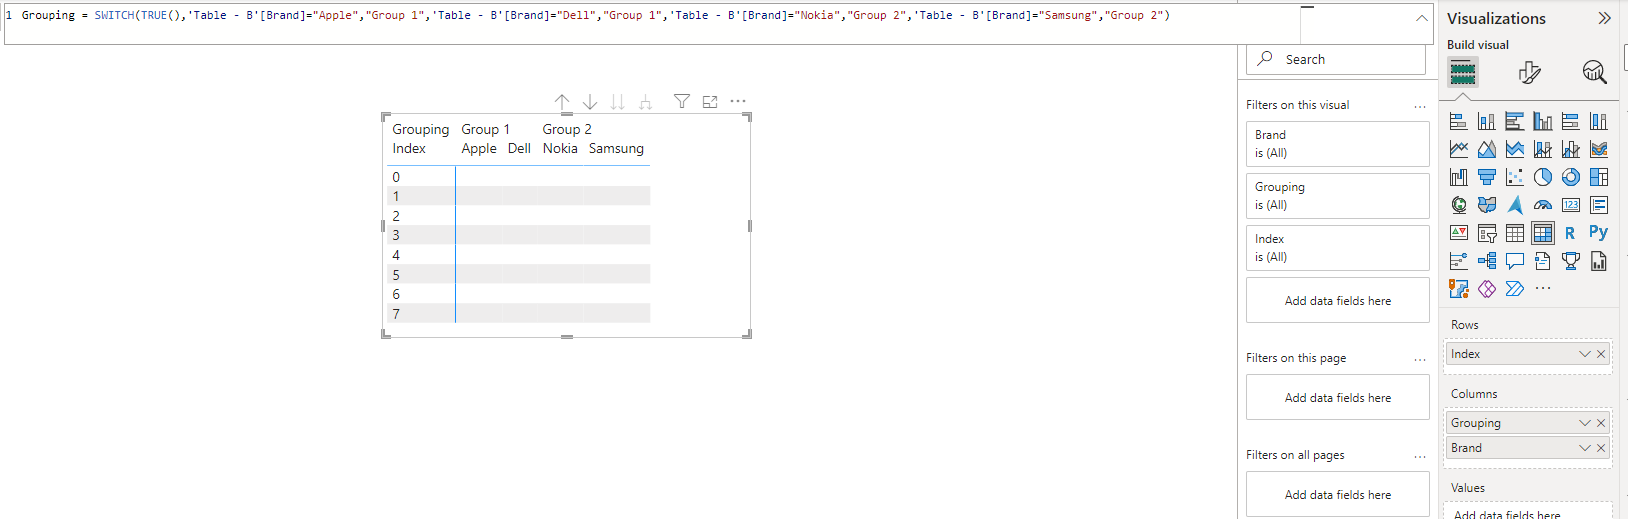Select the Donut chart visual
Viewport: 1628px width, 519px height.
pyautogui.click(x=1571, y=177)
